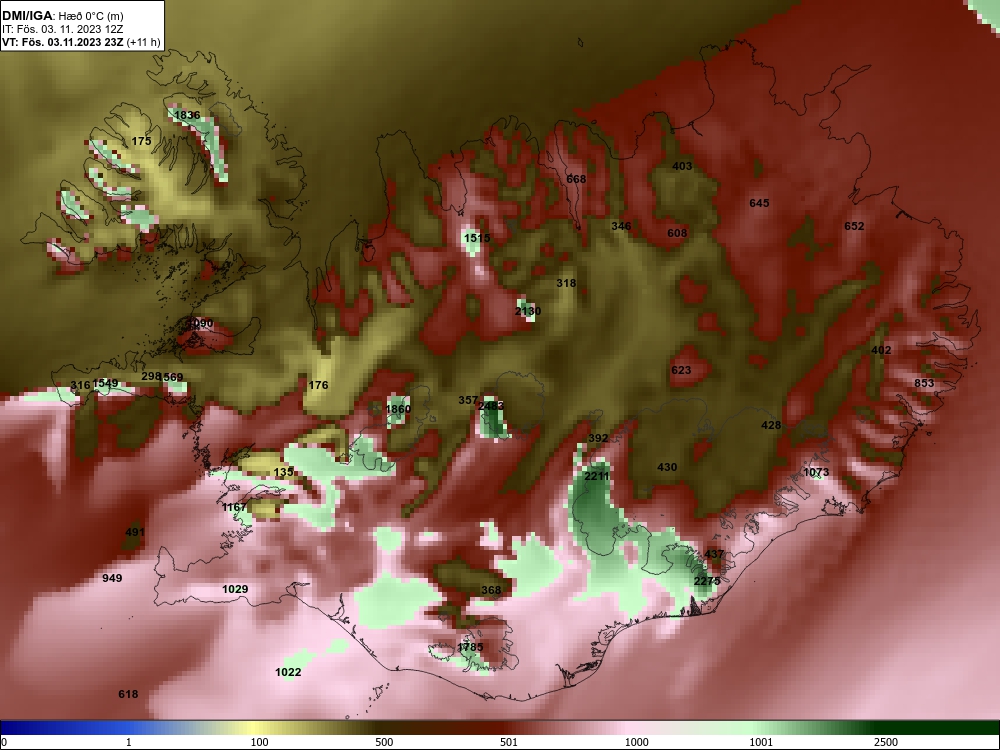Viewport: 1000px width, 750px height.
Task: Click the 569 map value
Action: pos(173,378)
